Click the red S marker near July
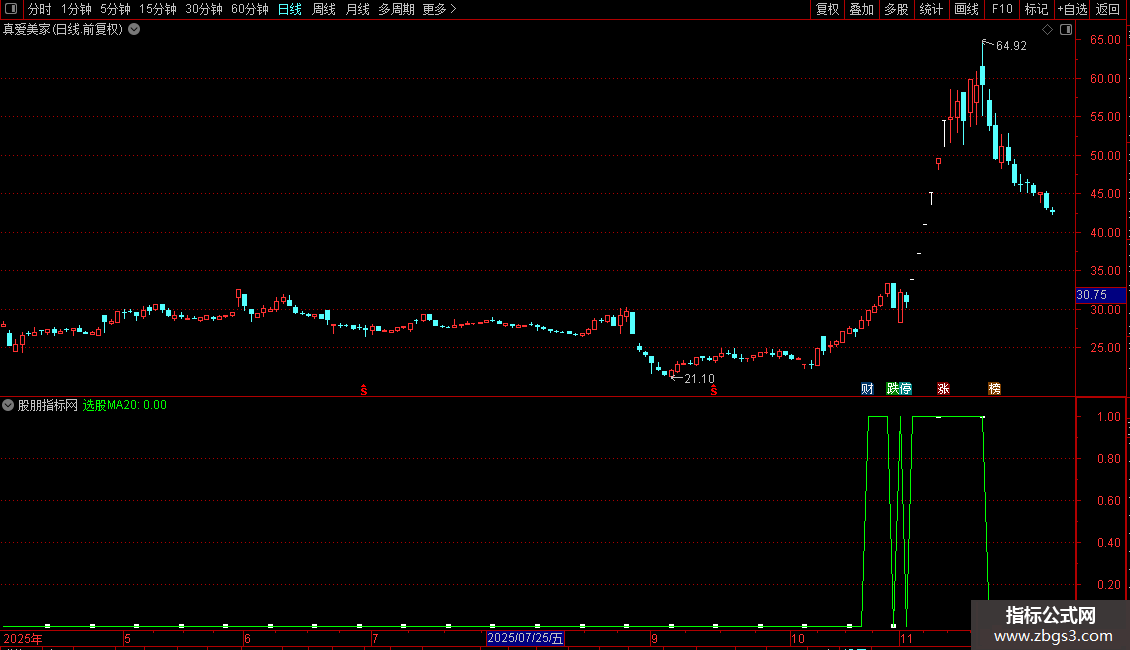This screenshot has height=650, width=1130. [x=364, y=390]
